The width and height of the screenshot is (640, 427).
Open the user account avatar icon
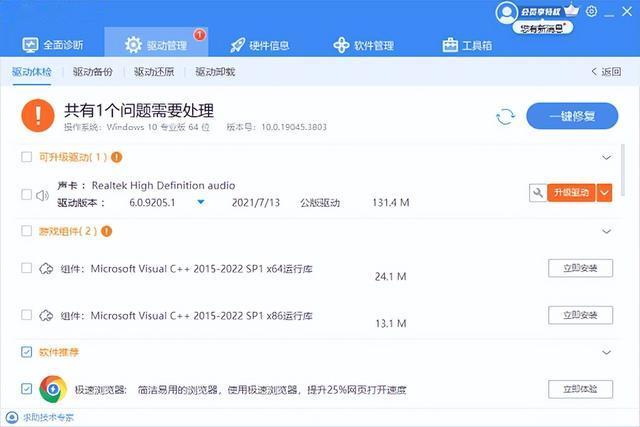point(507,12)
